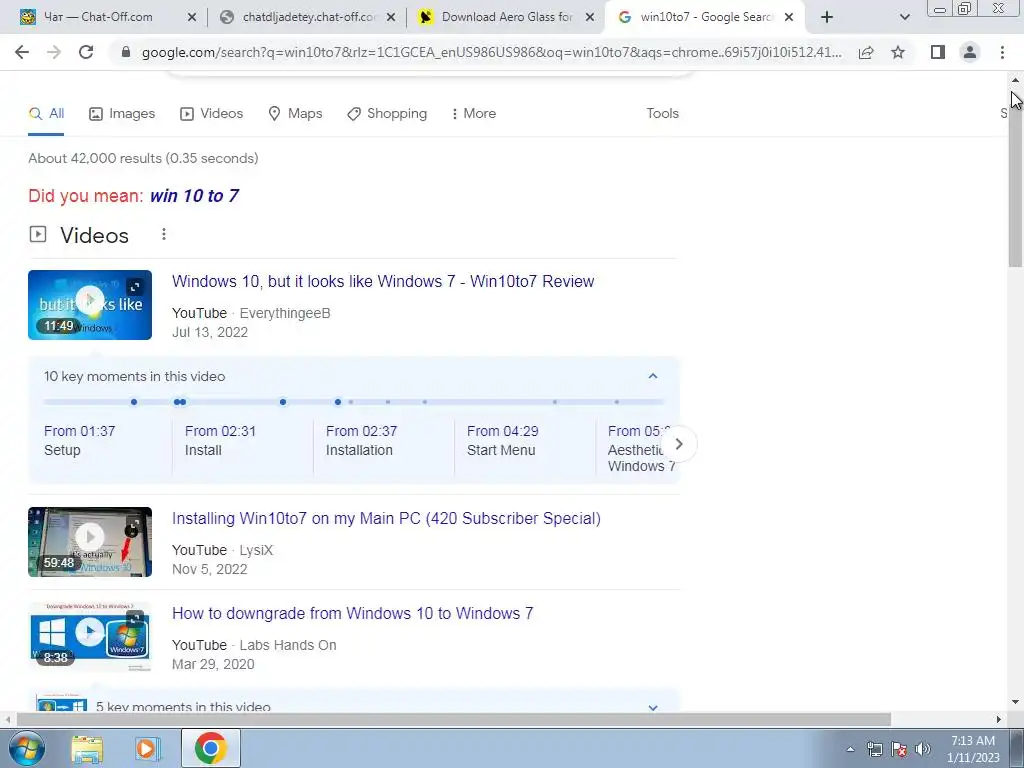
Task: Open the network tray icon
Action: [x=874, y=749]
